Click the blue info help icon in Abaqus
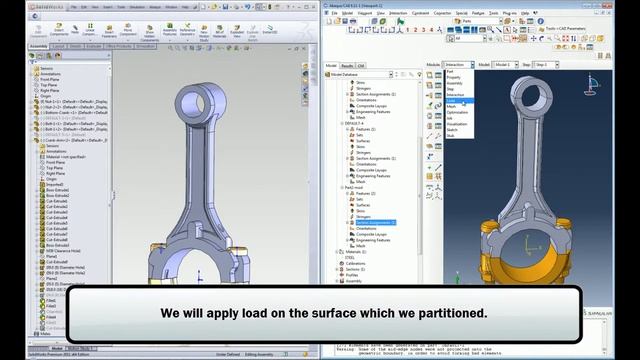Screen dimensions: 640x360 point(541,21)
